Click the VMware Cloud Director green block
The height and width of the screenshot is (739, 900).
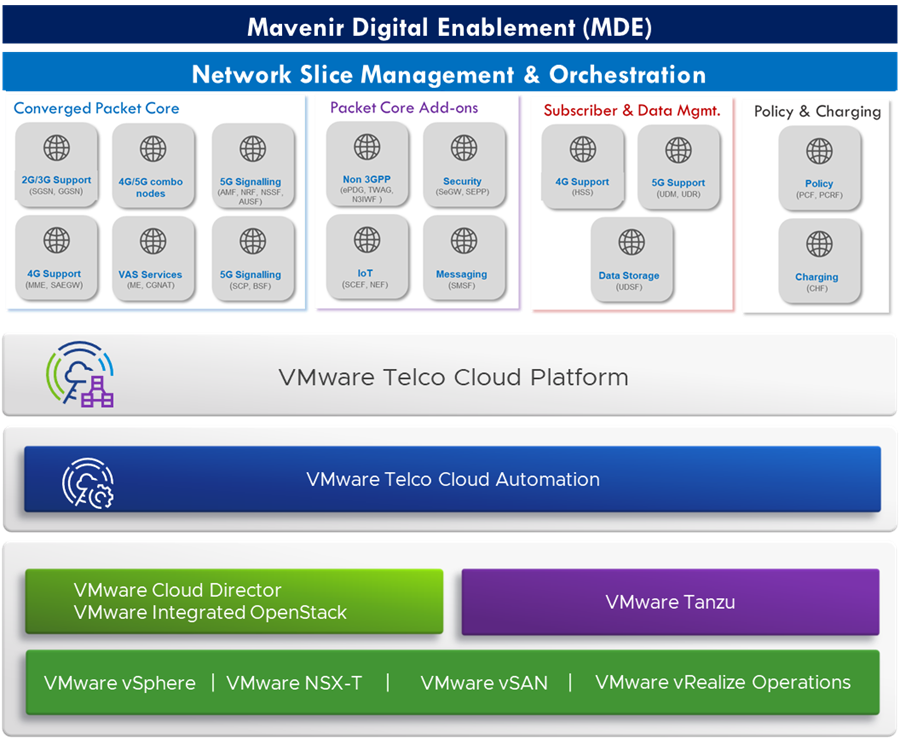pyautogui.click(x=234, y=601)
